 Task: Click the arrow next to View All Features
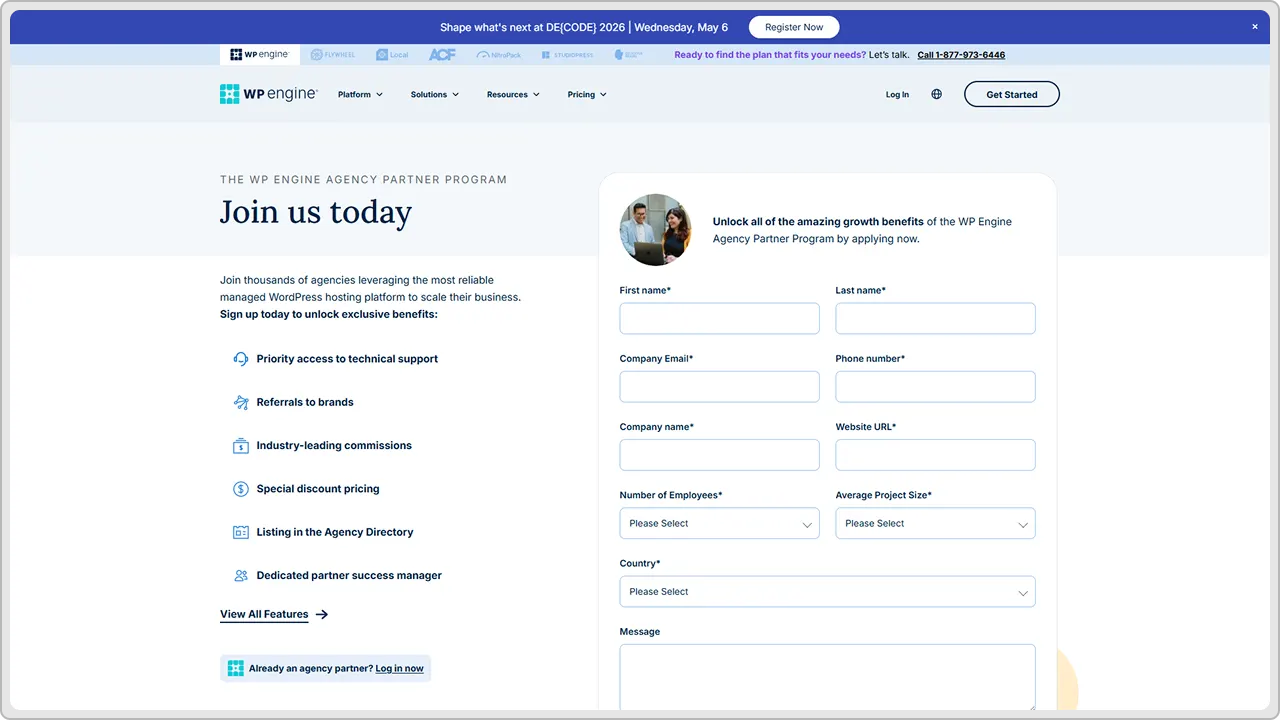322,614
